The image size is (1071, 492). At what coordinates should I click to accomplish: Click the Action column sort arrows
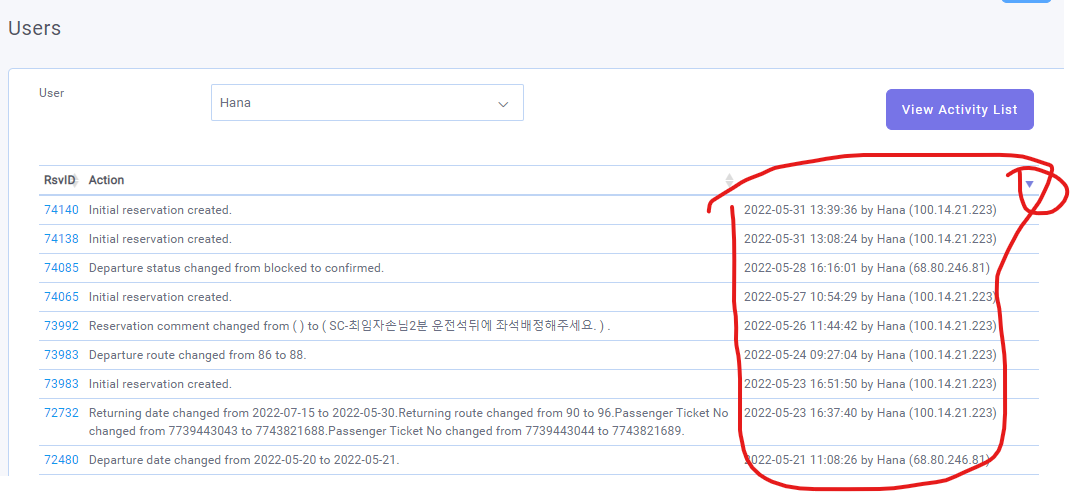point(729,180)
